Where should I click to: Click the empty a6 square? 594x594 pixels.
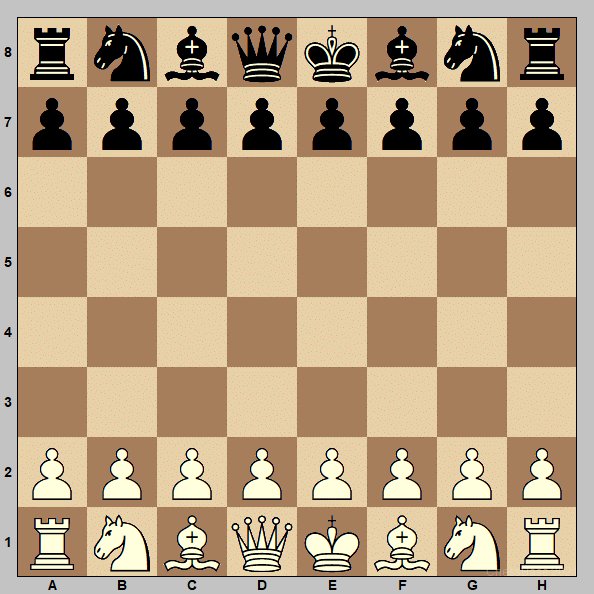[x=52, y=192]
